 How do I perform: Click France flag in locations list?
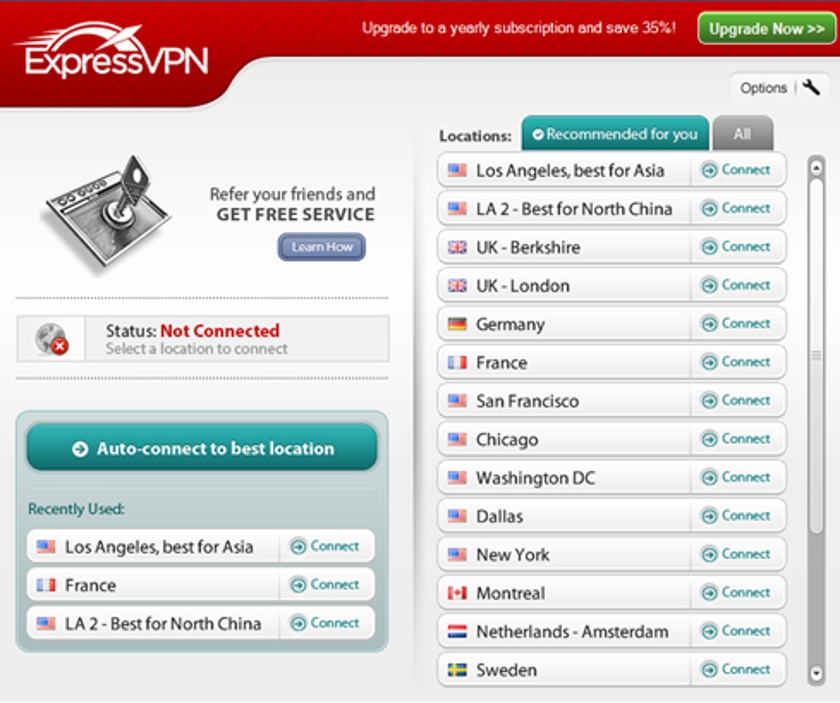[457, 363]
